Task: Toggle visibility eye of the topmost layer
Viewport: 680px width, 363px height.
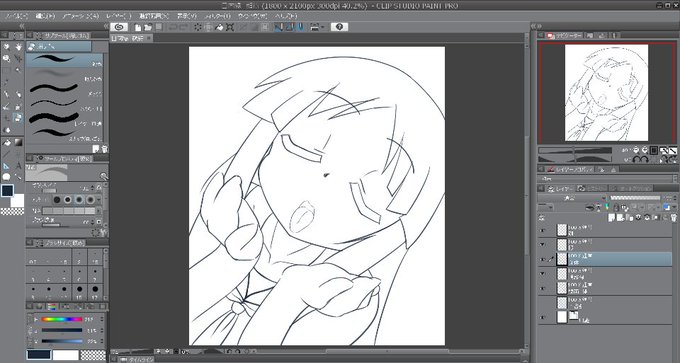Action: (x=543, y=230)
